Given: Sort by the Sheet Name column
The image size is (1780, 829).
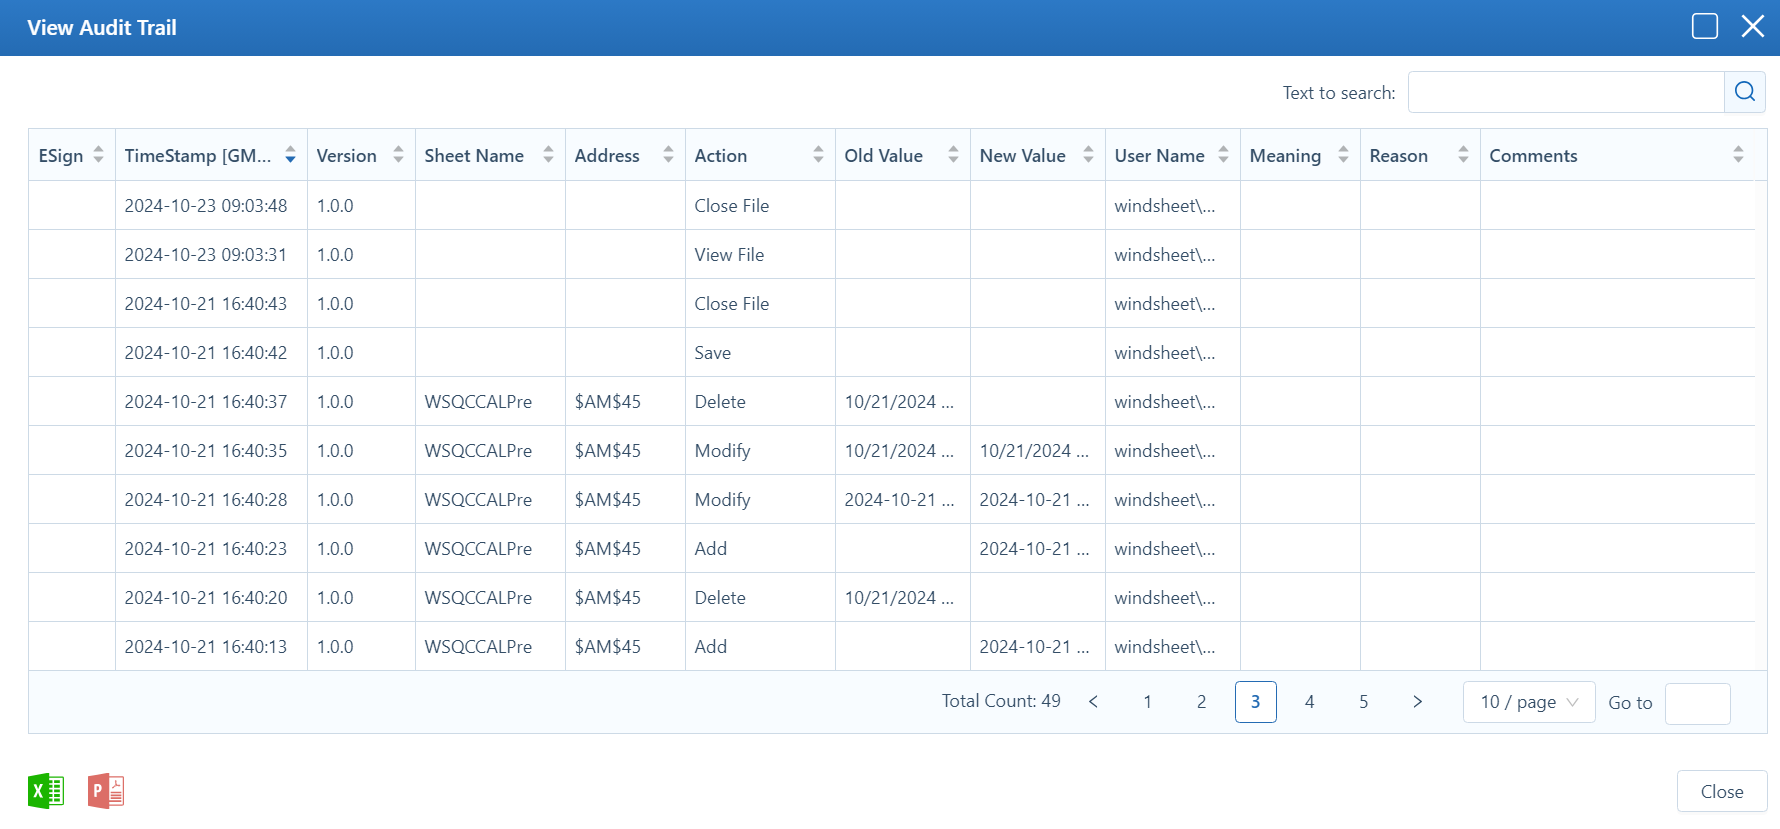Looking at the screenshot, I should [548, 155].
